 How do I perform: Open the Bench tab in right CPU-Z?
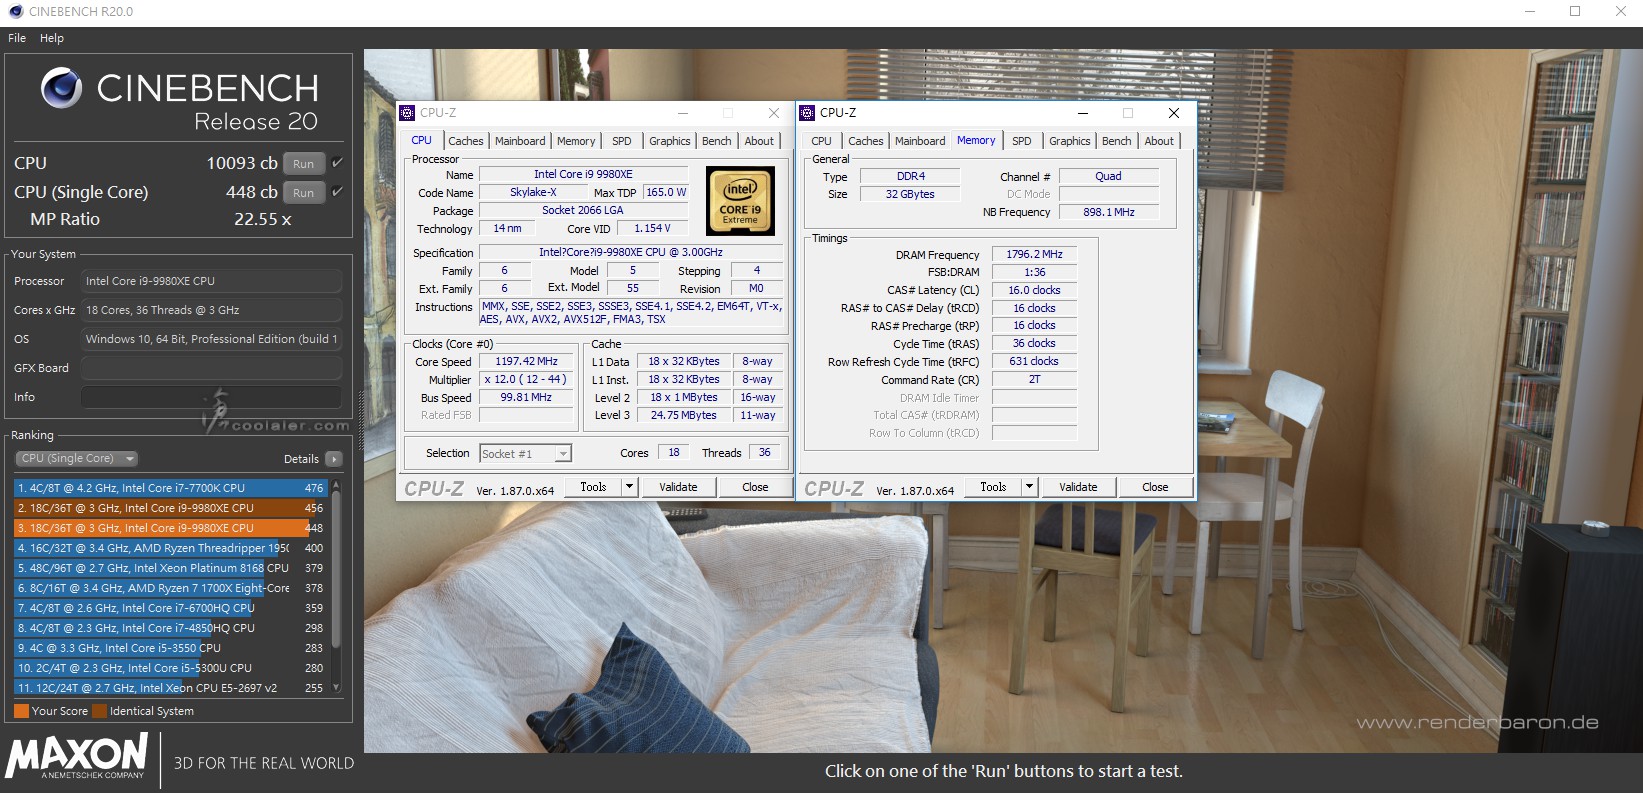click(1117, 141)
